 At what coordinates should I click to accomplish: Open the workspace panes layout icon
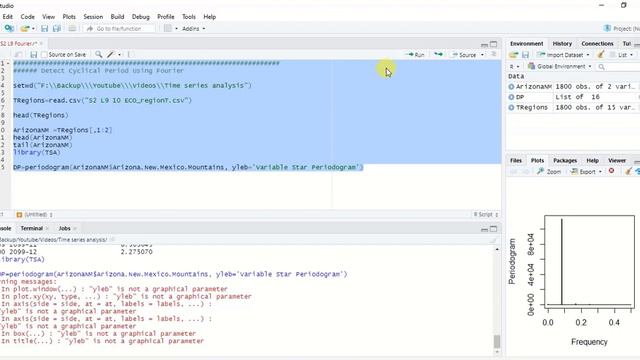[x=168, y=29]
